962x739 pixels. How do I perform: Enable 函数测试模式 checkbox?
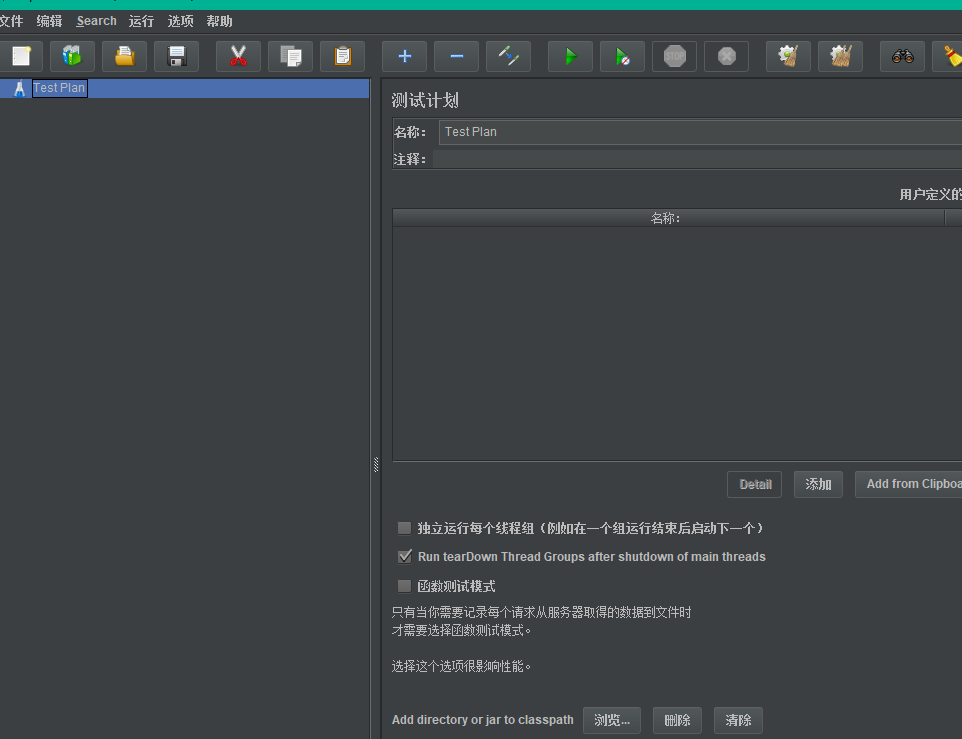pyautogui.click(x=404, y=586)
